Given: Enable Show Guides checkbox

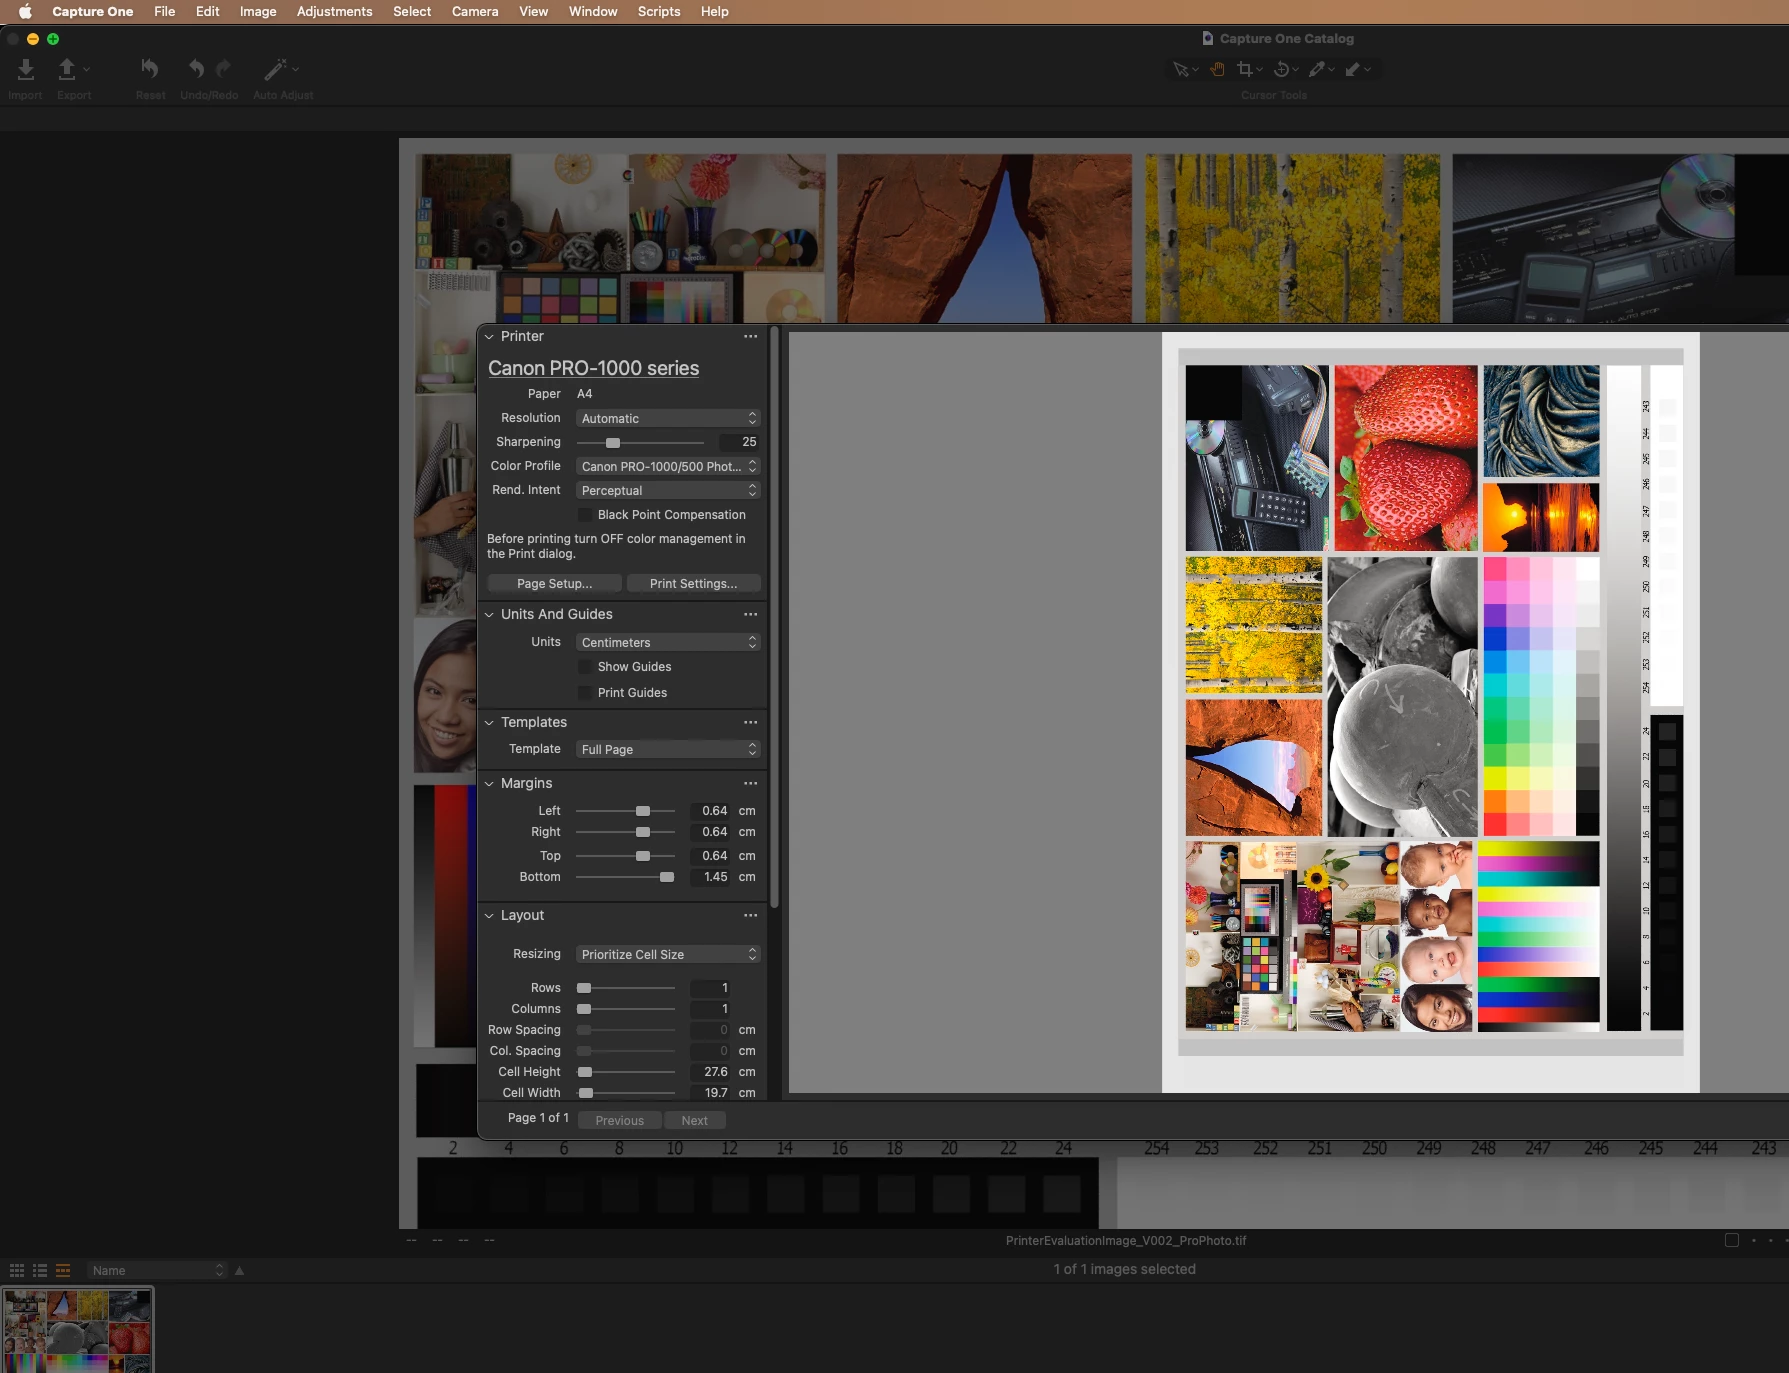Looking at the screenshot, I should click(x=585, y=667).
